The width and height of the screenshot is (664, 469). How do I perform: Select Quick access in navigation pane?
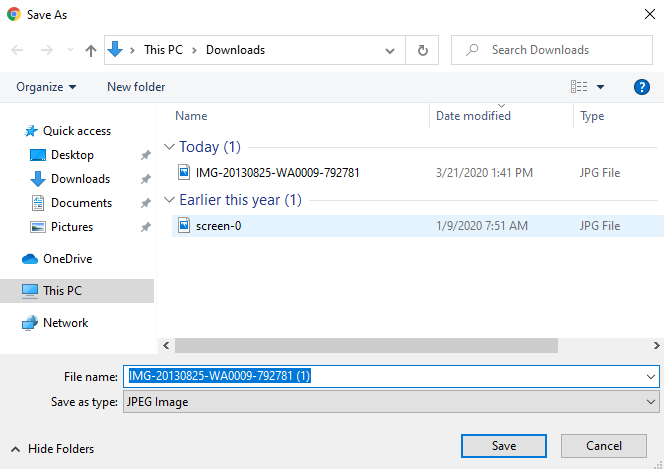pyautogui.click(x=77, y=131)
